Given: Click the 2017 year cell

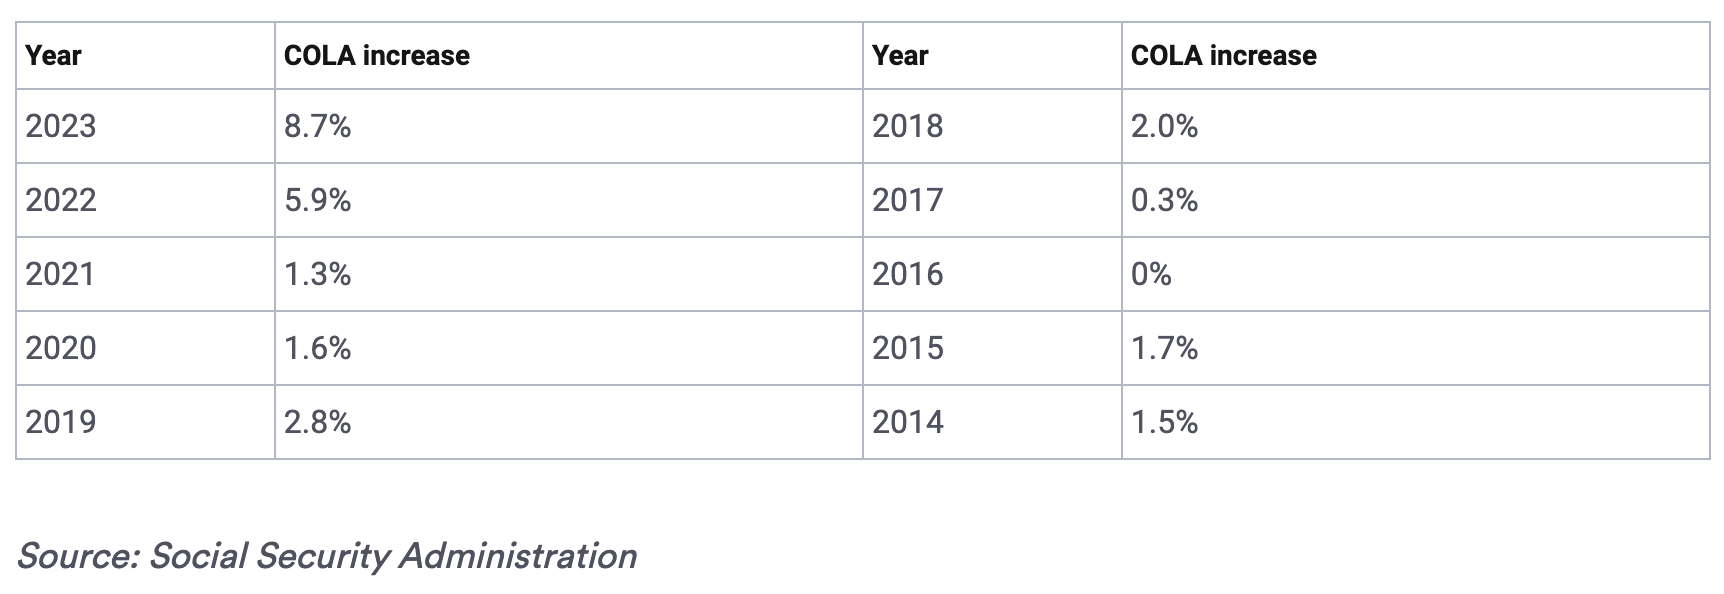Looking at the screenshot, I should click(907, 200).
